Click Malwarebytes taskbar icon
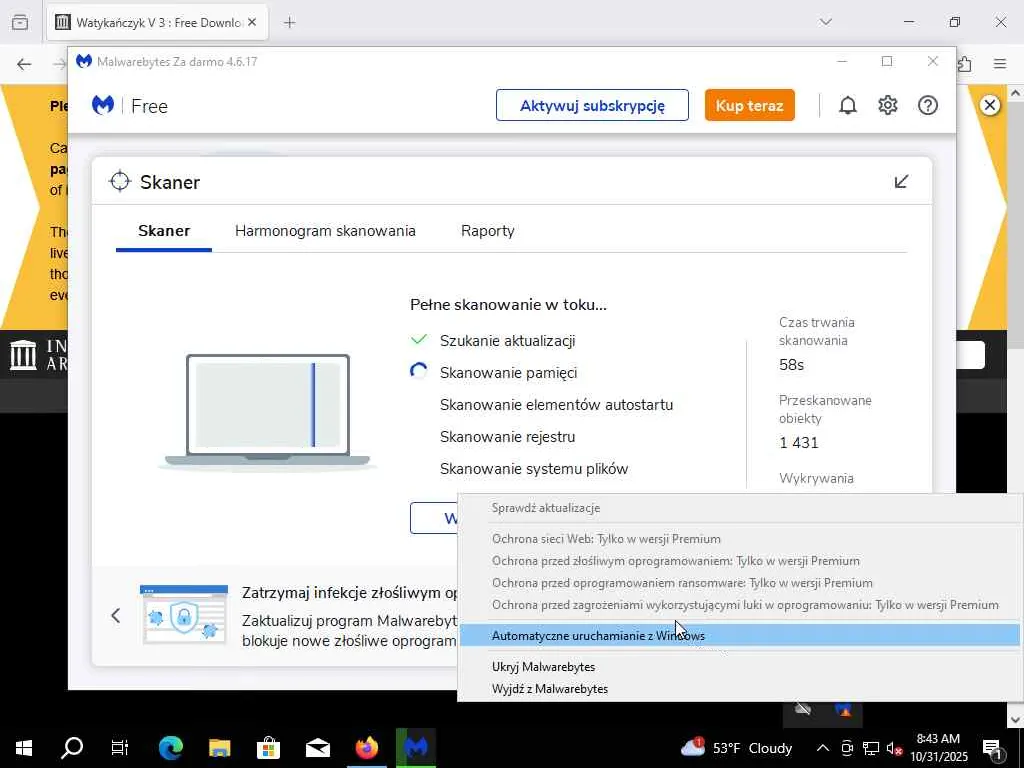This screenshot has width=1024, height=768. 415,748
